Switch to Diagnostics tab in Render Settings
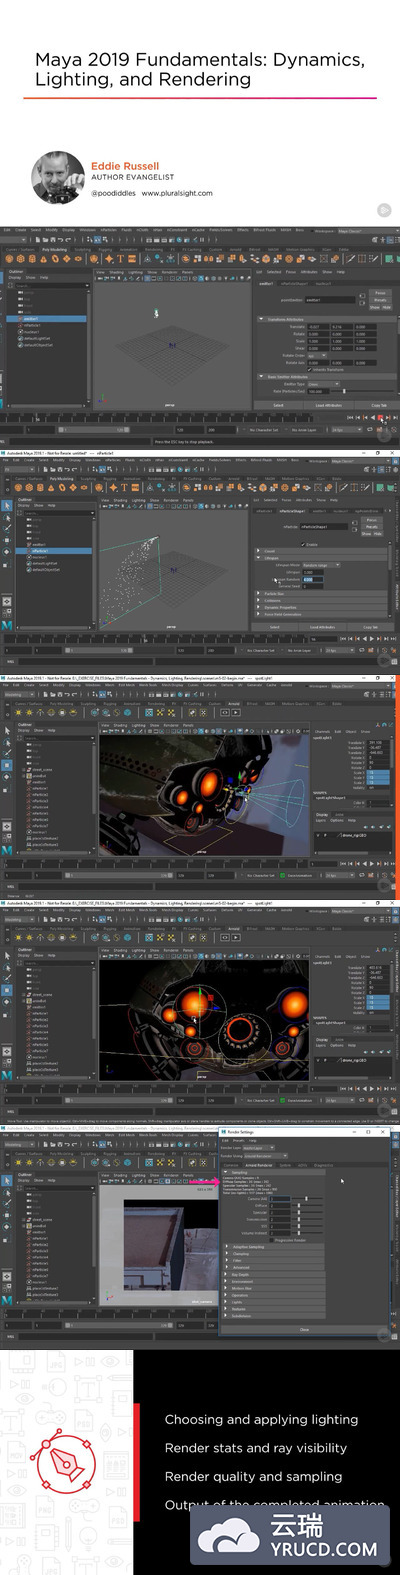 coord(323,1165)
